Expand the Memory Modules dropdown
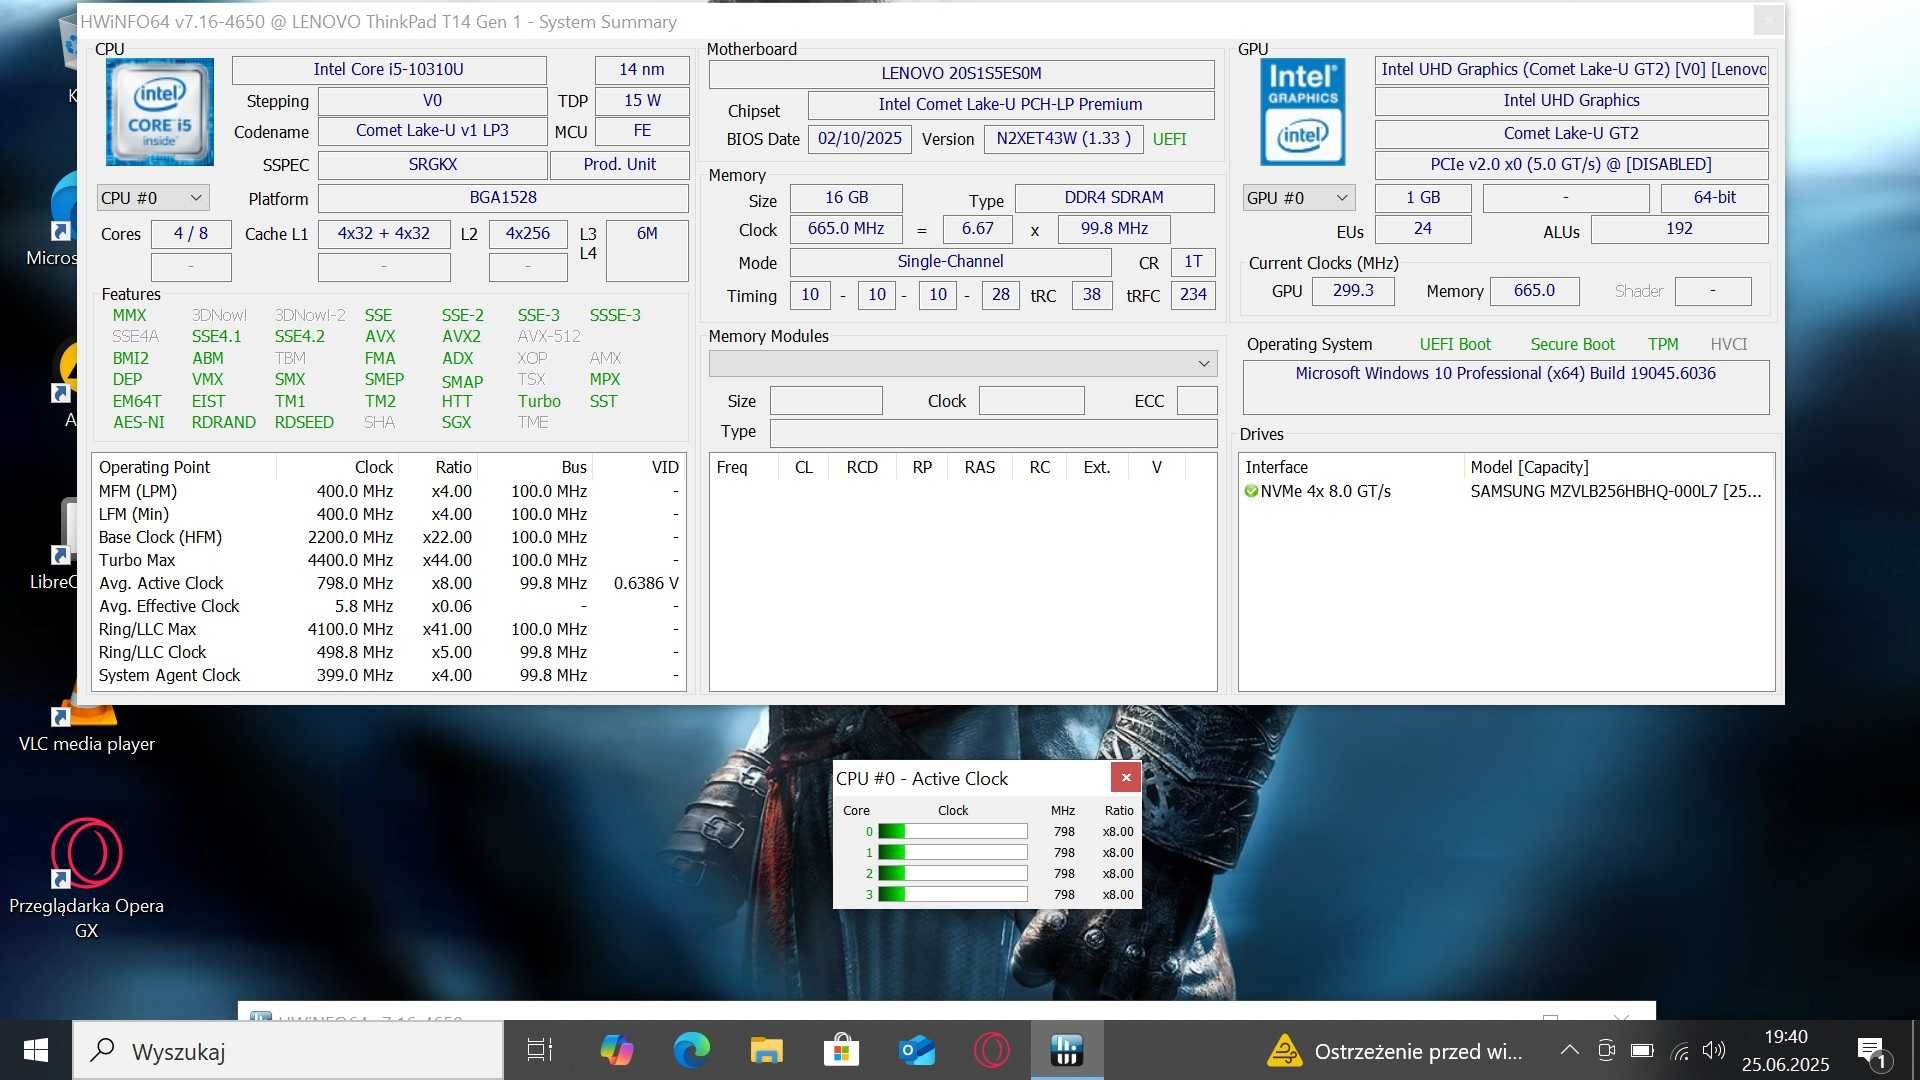This screenshot has width=1920, height=1080. pyautogui.click(x=963, y=363)
